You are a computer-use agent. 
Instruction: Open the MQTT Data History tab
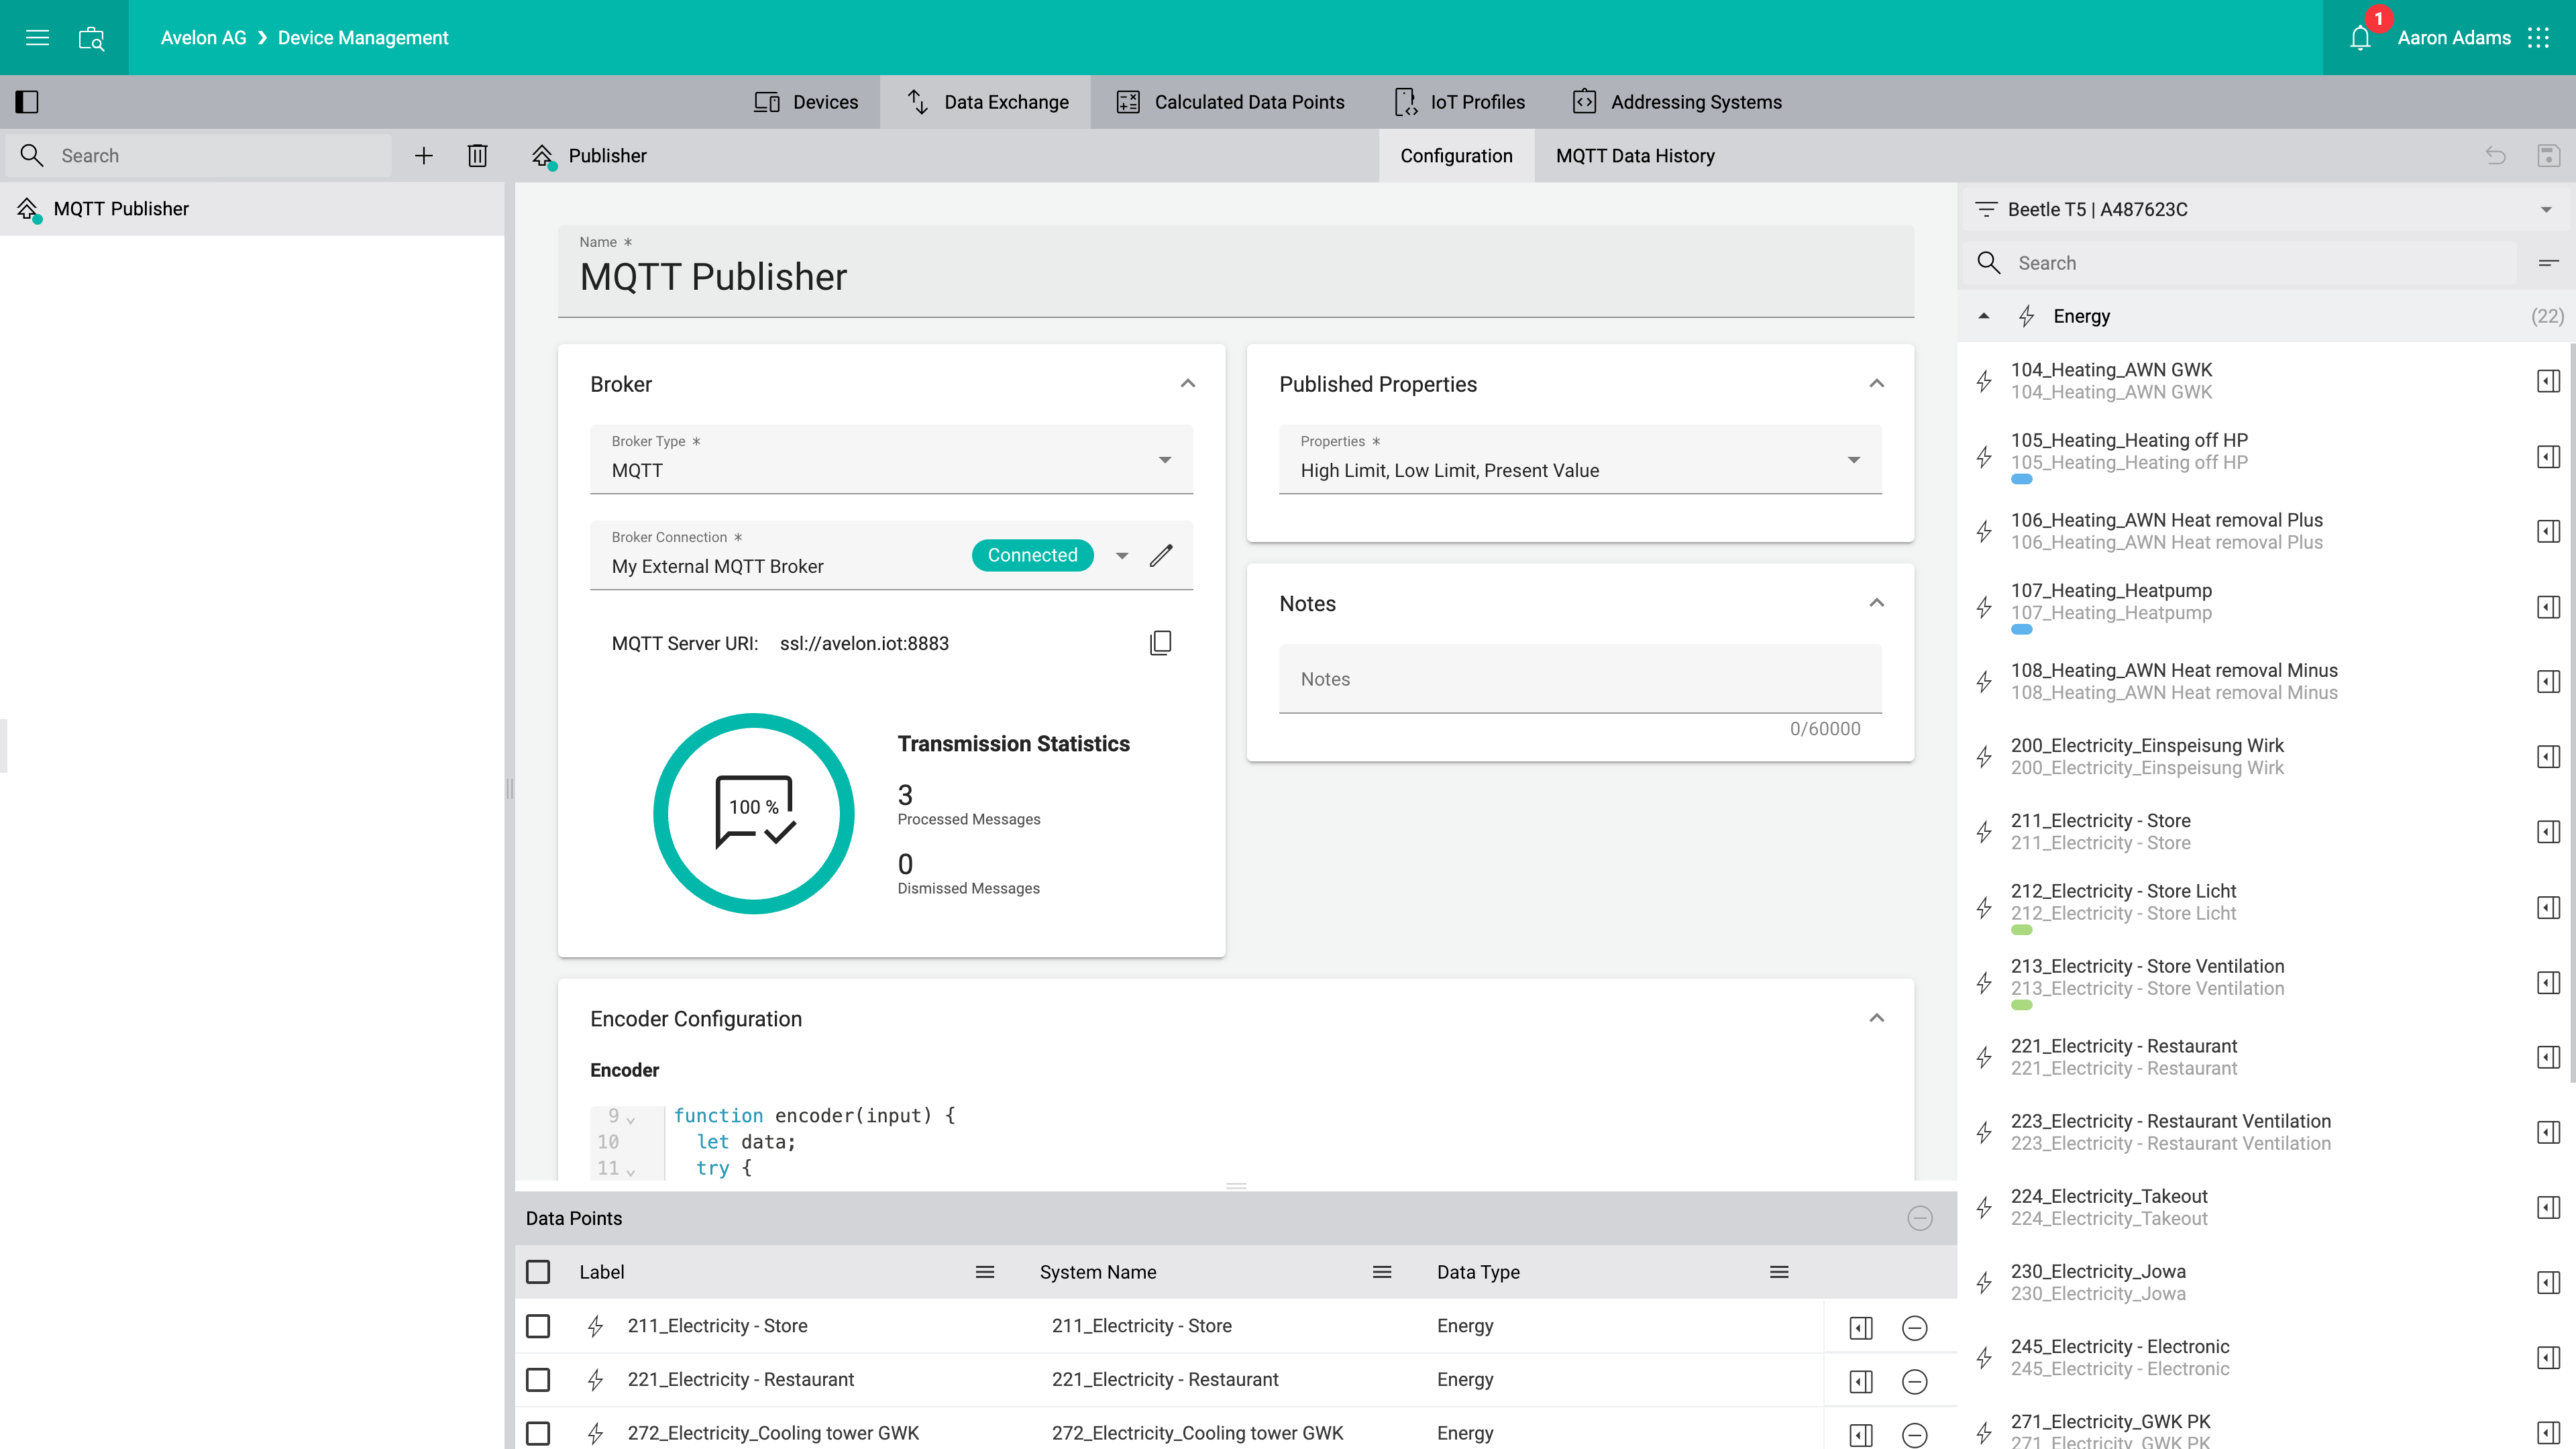point(1636,156)
